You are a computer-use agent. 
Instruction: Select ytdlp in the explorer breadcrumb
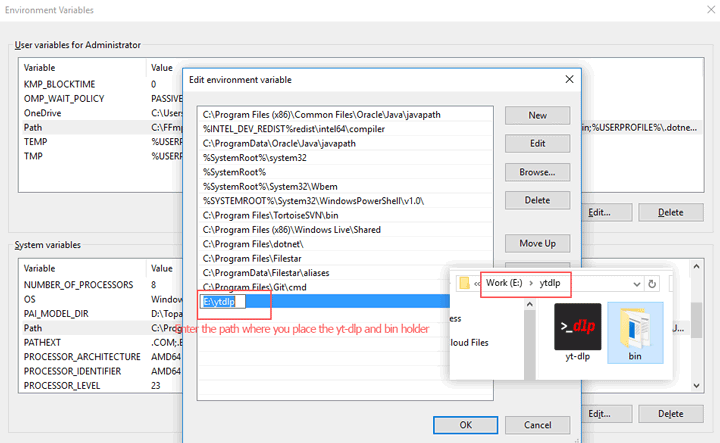coord(550,283)
